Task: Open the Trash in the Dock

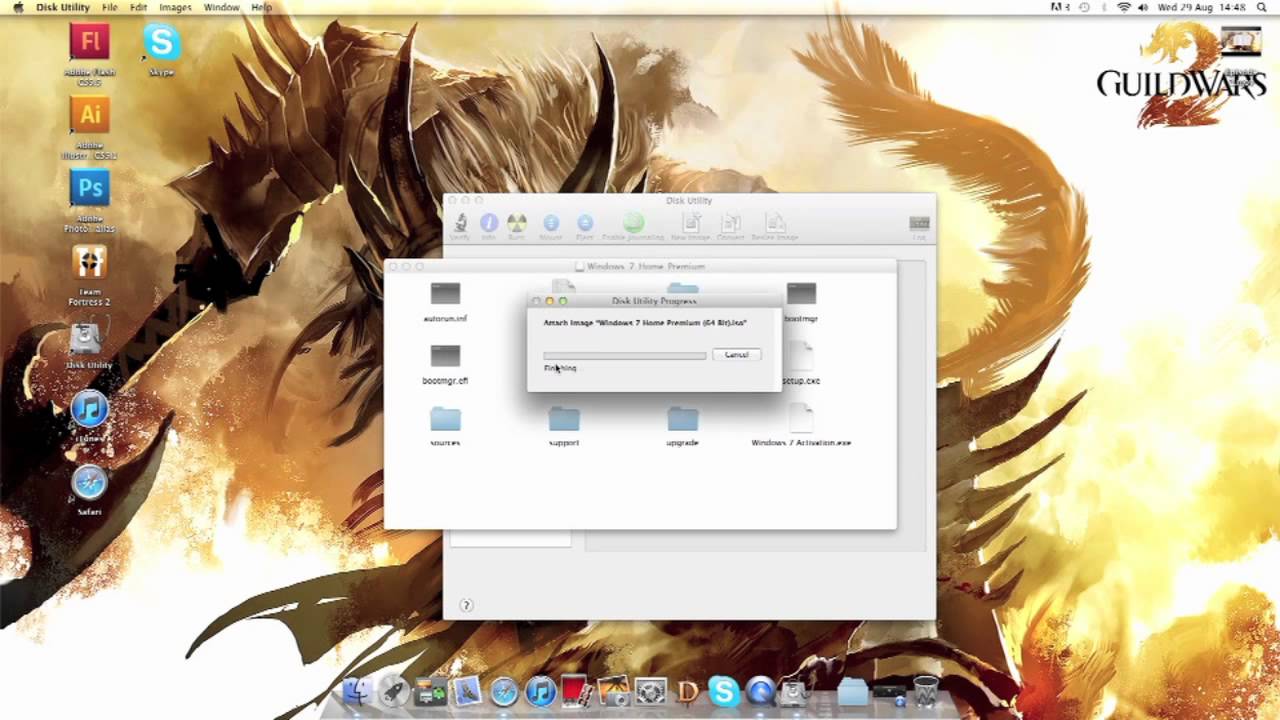Action: (926, 691)
